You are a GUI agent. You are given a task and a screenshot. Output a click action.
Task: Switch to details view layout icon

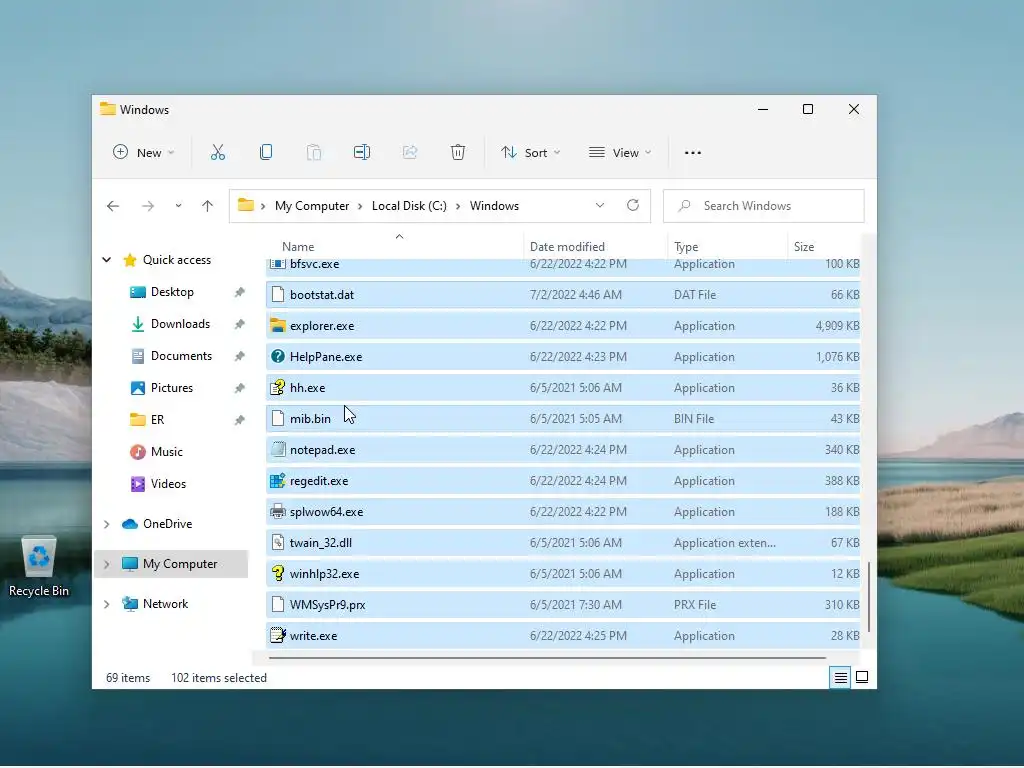840,678
